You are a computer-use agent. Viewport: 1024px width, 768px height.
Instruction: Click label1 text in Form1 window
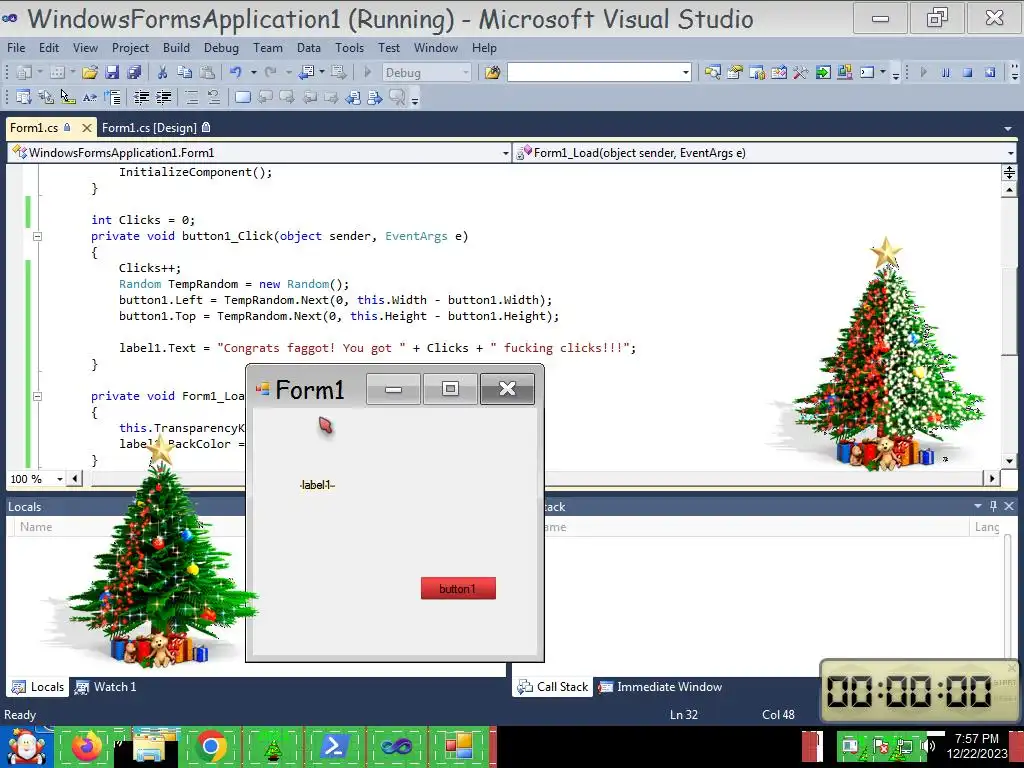click(317, 485)
